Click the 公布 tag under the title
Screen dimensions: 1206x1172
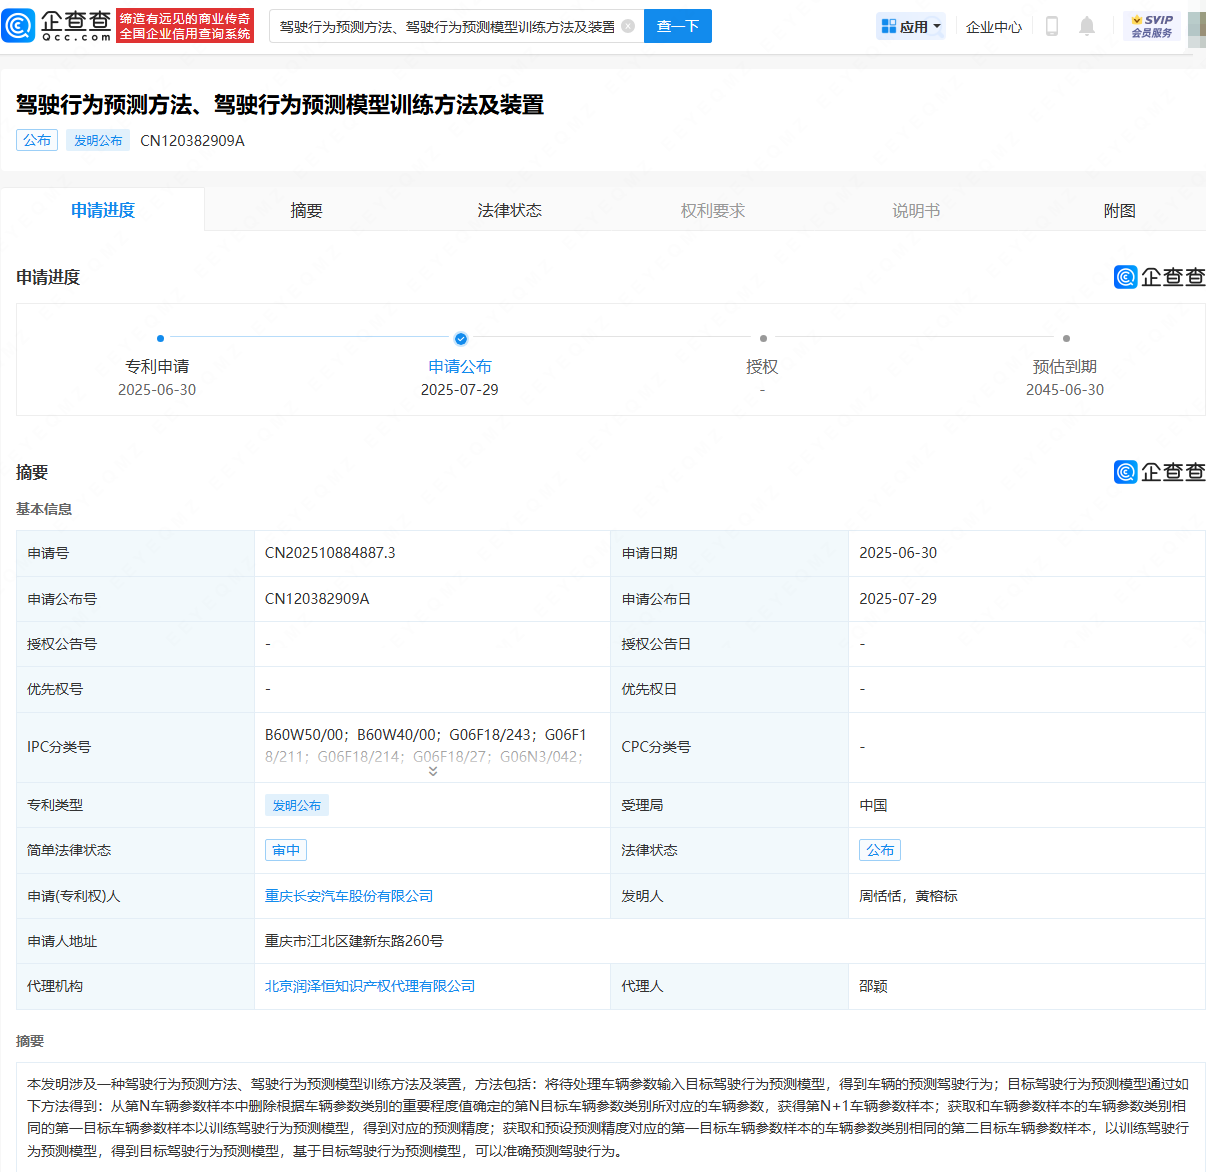[37, 140]
